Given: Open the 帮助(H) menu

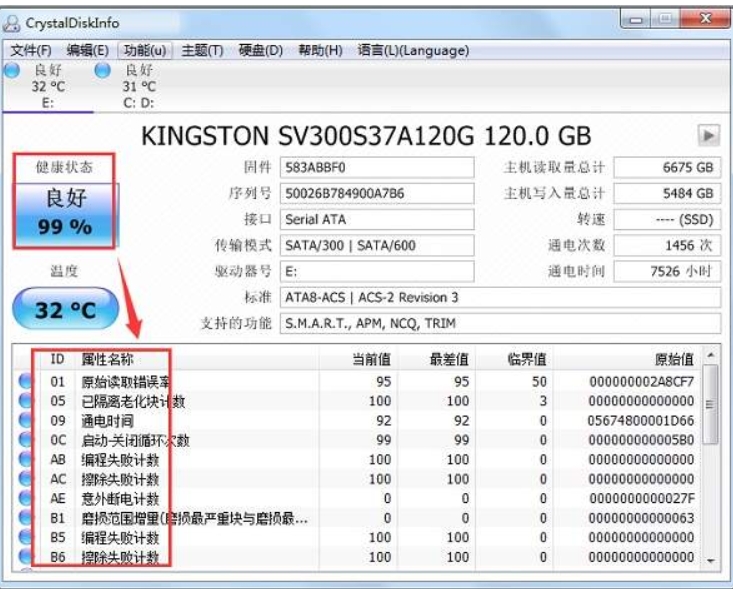Looking at the screenshot, I should pyautogui.click(x=320, y=50).
